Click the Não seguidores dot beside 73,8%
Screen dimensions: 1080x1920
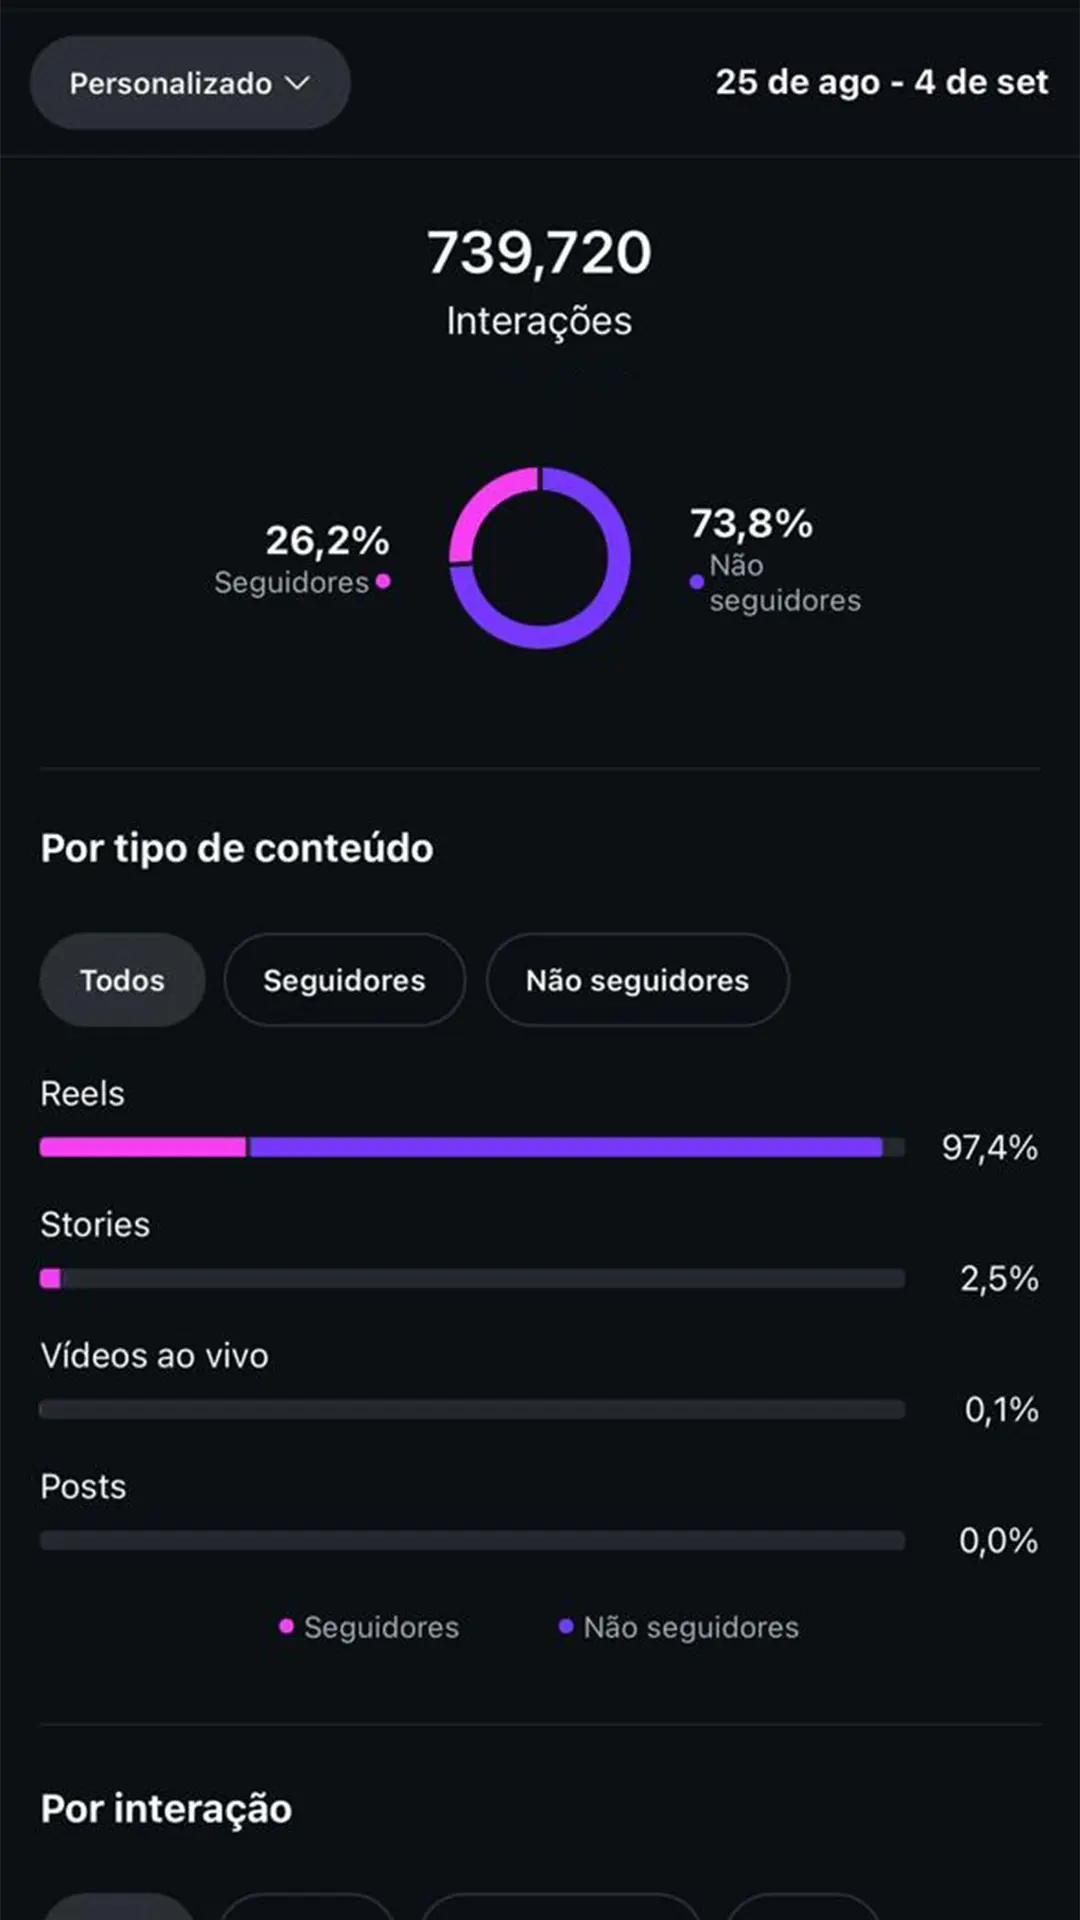tap(697, 581)
